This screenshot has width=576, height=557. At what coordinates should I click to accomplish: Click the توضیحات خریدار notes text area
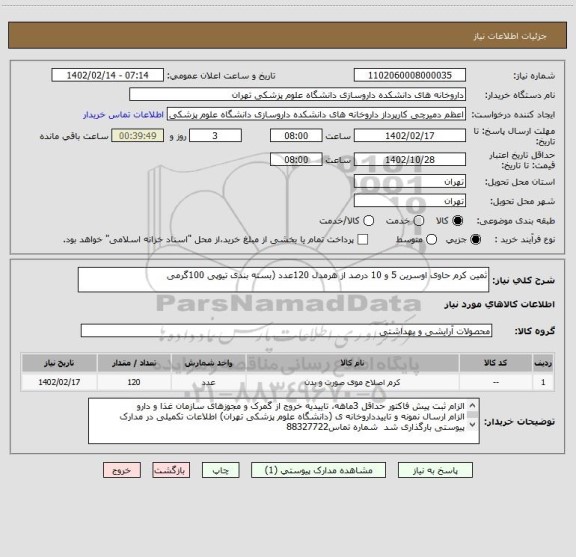pos(284,421)
